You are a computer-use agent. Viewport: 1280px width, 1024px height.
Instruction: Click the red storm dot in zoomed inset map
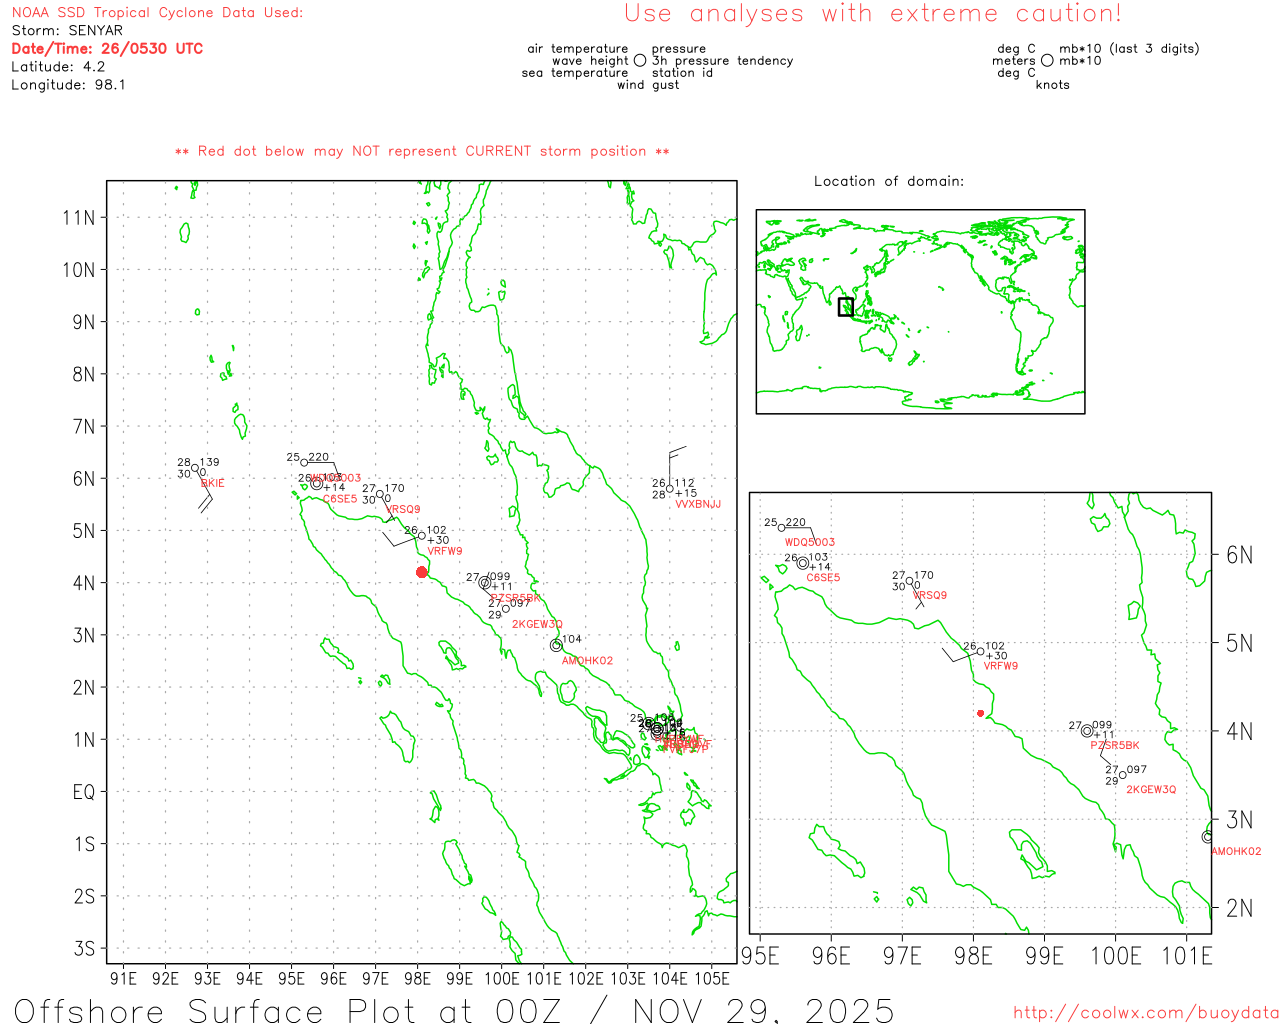point(980,713)
